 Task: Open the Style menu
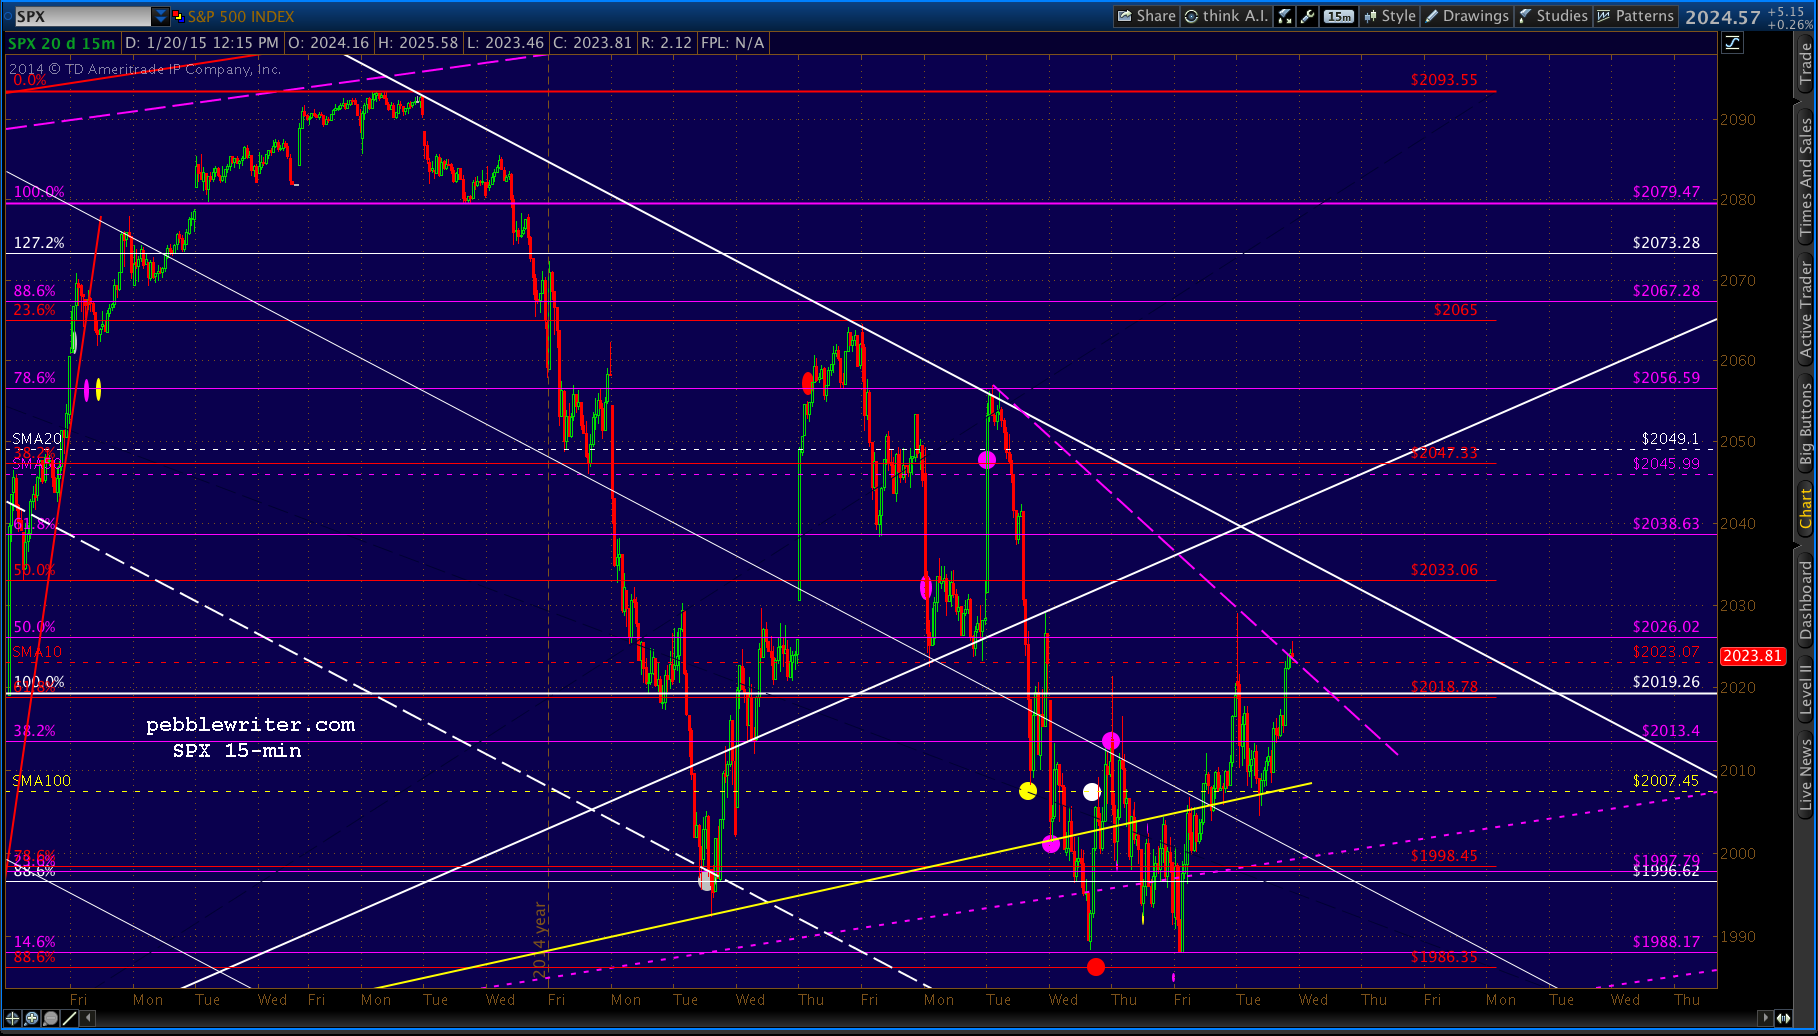click(x=1390, y=16)
